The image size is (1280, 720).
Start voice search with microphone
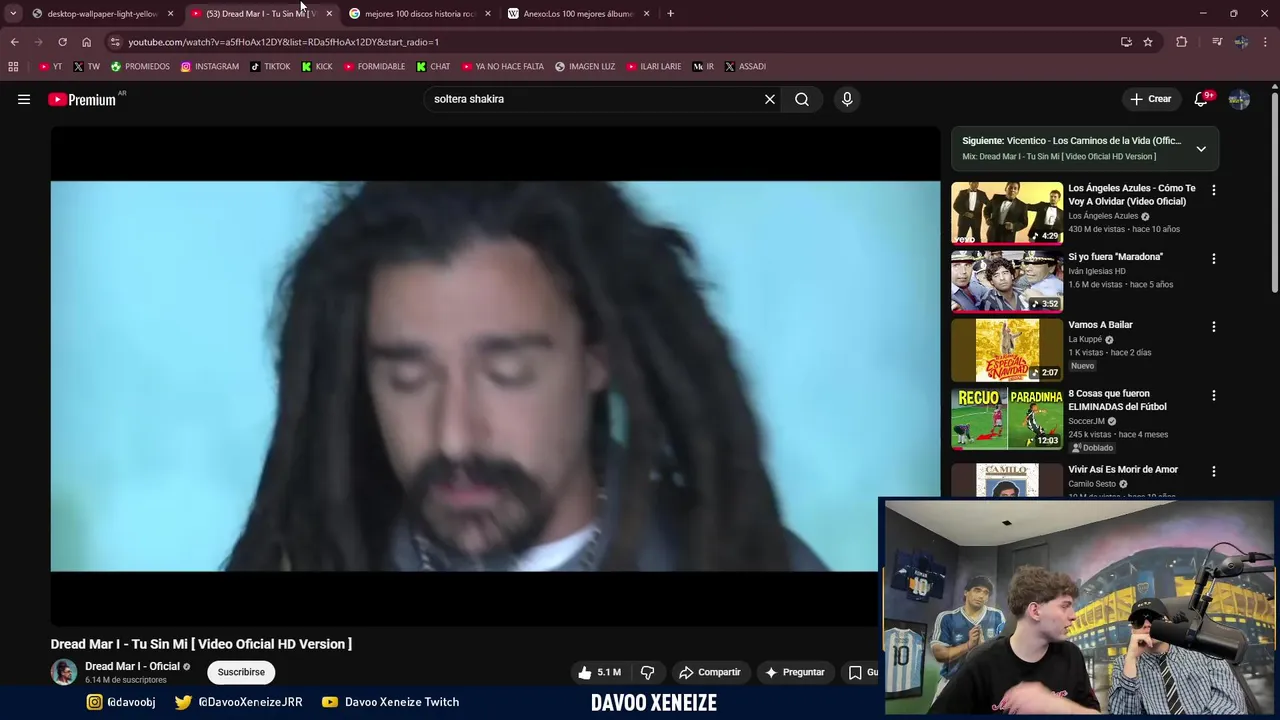tap(847, 99)
